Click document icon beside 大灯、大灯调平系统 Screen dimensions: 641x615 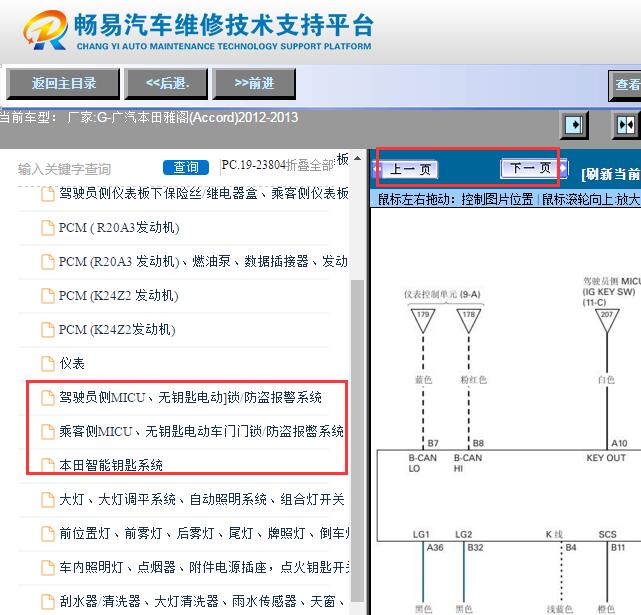[x=48, y=499]
